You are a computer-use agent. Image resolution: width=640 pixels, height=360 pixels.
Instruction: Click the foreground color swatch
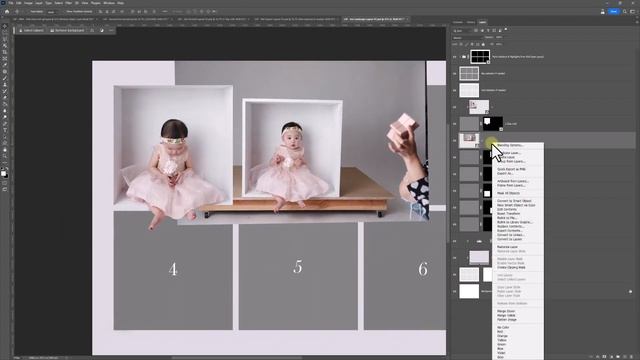pyautogui.click(x=4, y=173)
